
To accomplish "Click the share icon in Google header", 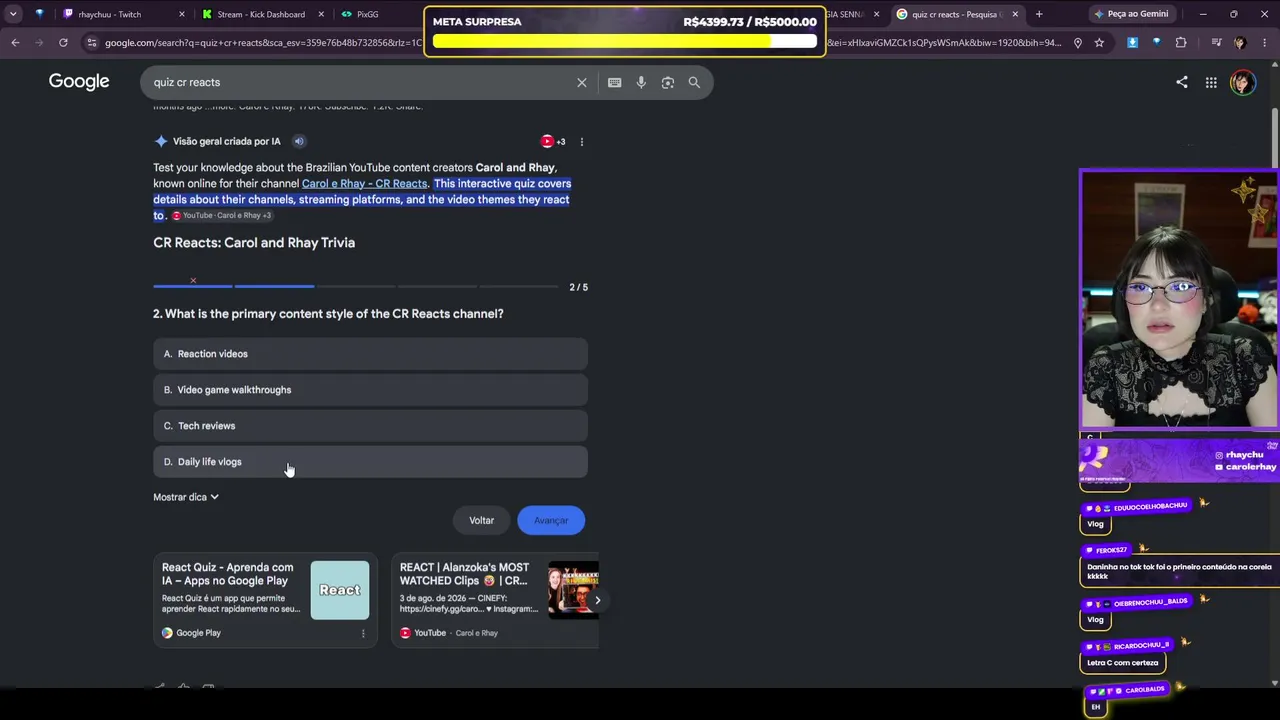I will click(x=1182, y=82).
